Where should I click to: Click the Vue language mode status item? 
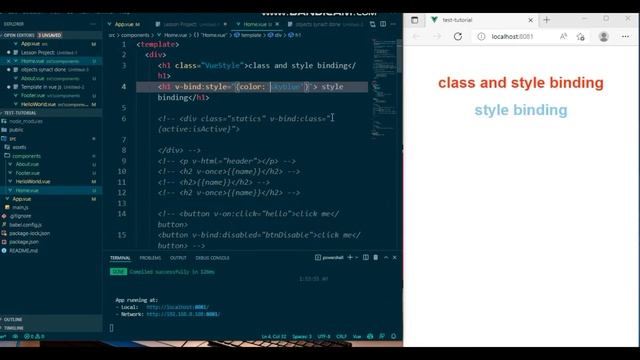pos(357,337)
